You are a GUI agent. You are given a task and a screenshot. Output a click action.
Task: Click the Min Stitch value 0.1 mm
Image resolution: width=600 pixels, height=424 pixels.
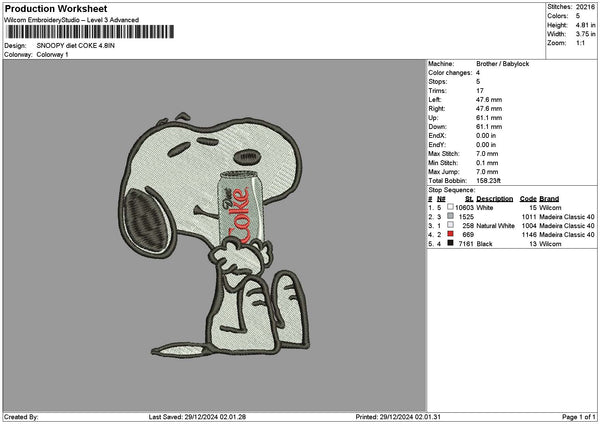(487, 163)
